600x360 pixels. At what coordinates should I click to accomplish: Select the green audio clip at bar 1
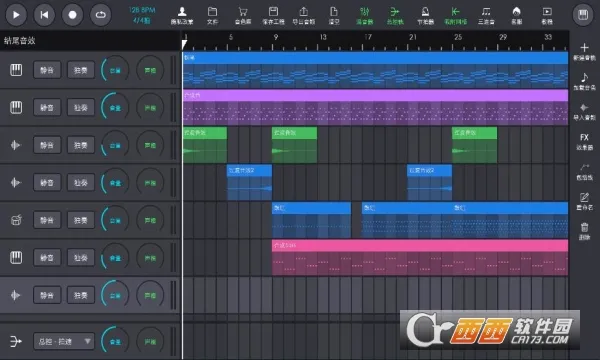coord(205,145)
